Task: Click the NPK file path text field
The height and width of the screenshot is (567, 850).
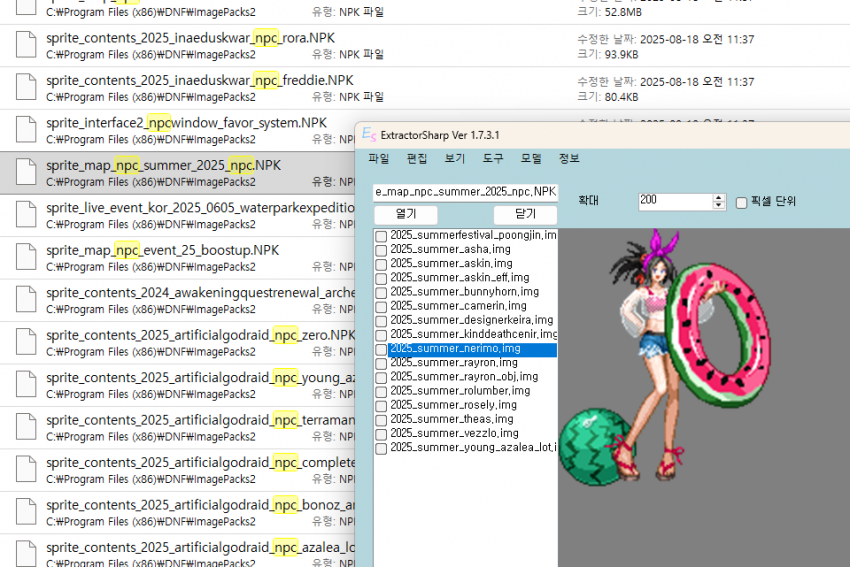Action: 465,191
